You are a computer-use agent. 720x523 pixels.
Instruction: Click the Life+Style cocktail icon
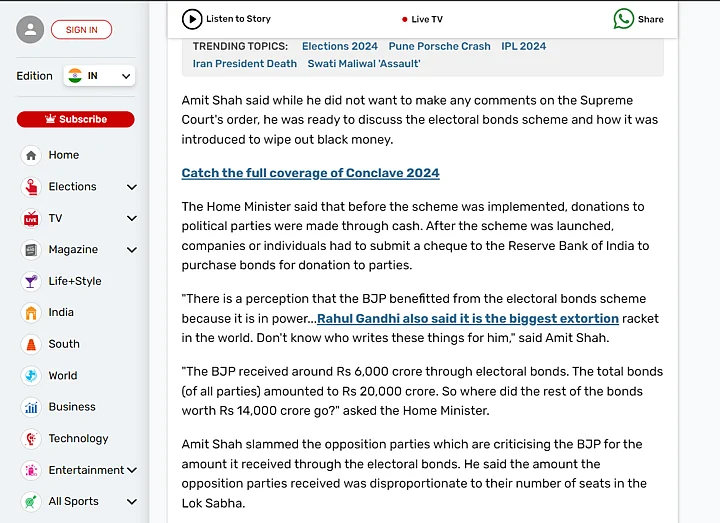pyautogui.click(x=31, y=281)
